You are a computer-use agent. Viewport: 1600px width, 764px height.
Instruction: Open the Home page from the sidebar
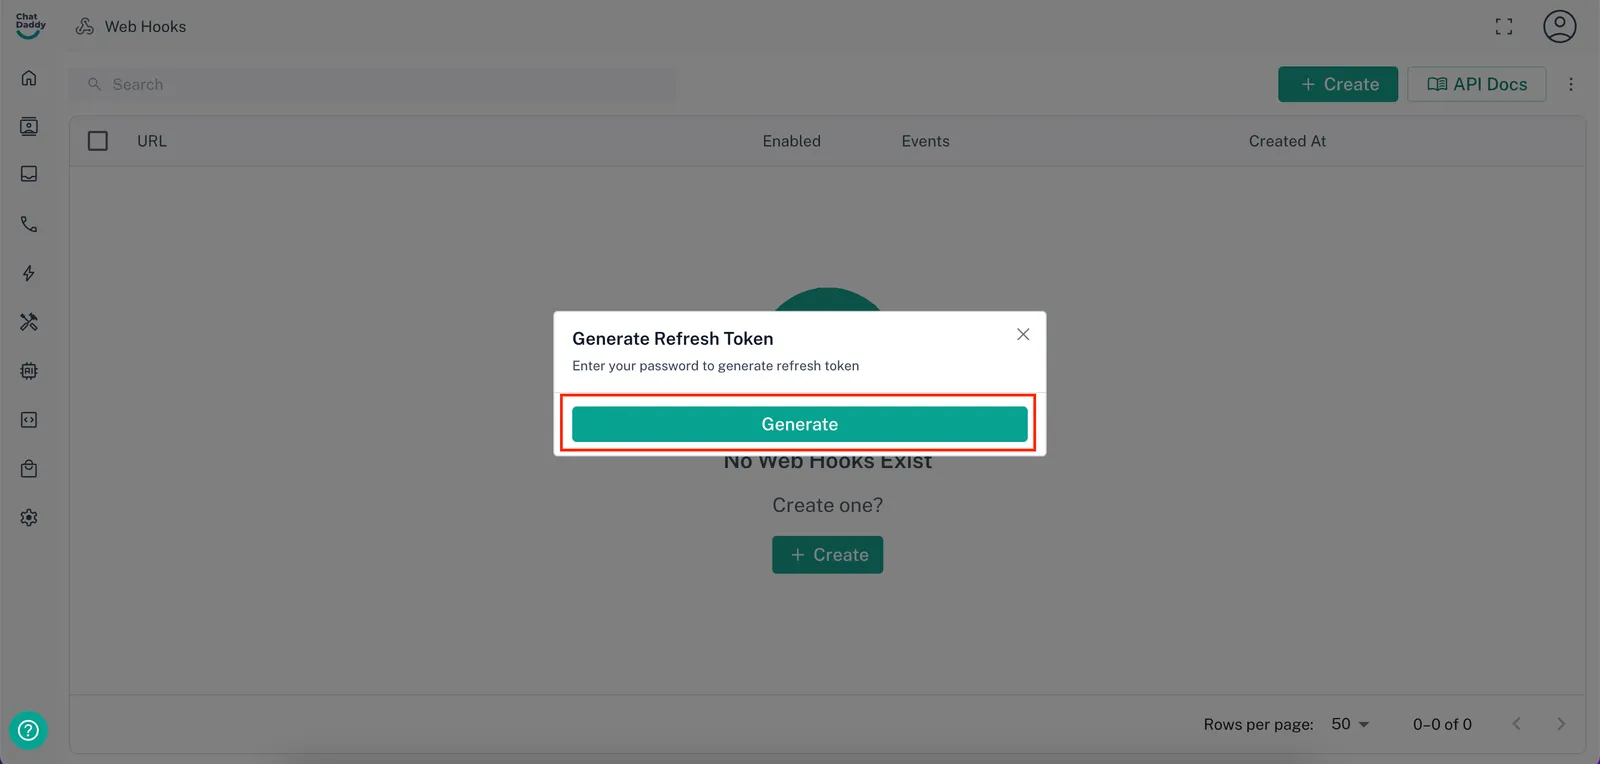[29, 78]
